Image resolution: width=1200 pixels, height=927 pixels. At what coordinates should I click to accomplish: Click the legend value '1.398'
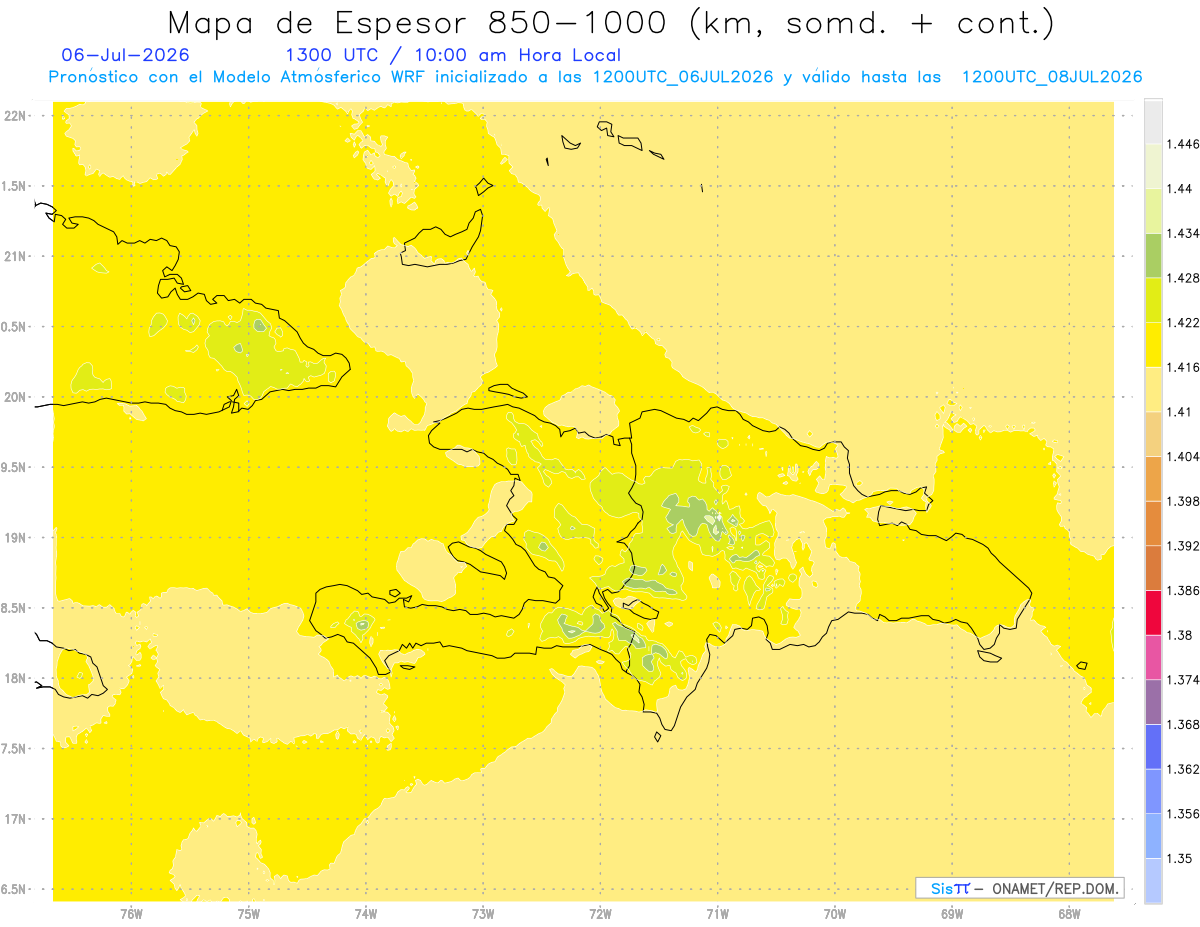[x=1184, y=501]
